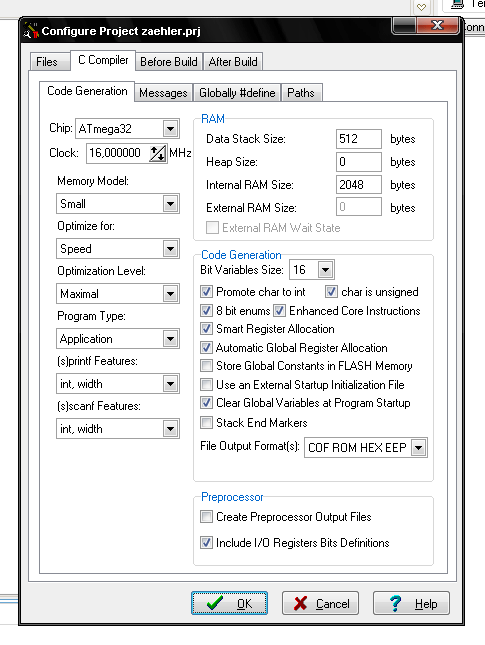Check Create Preprocessor Output Files

[x=206, y=517]
